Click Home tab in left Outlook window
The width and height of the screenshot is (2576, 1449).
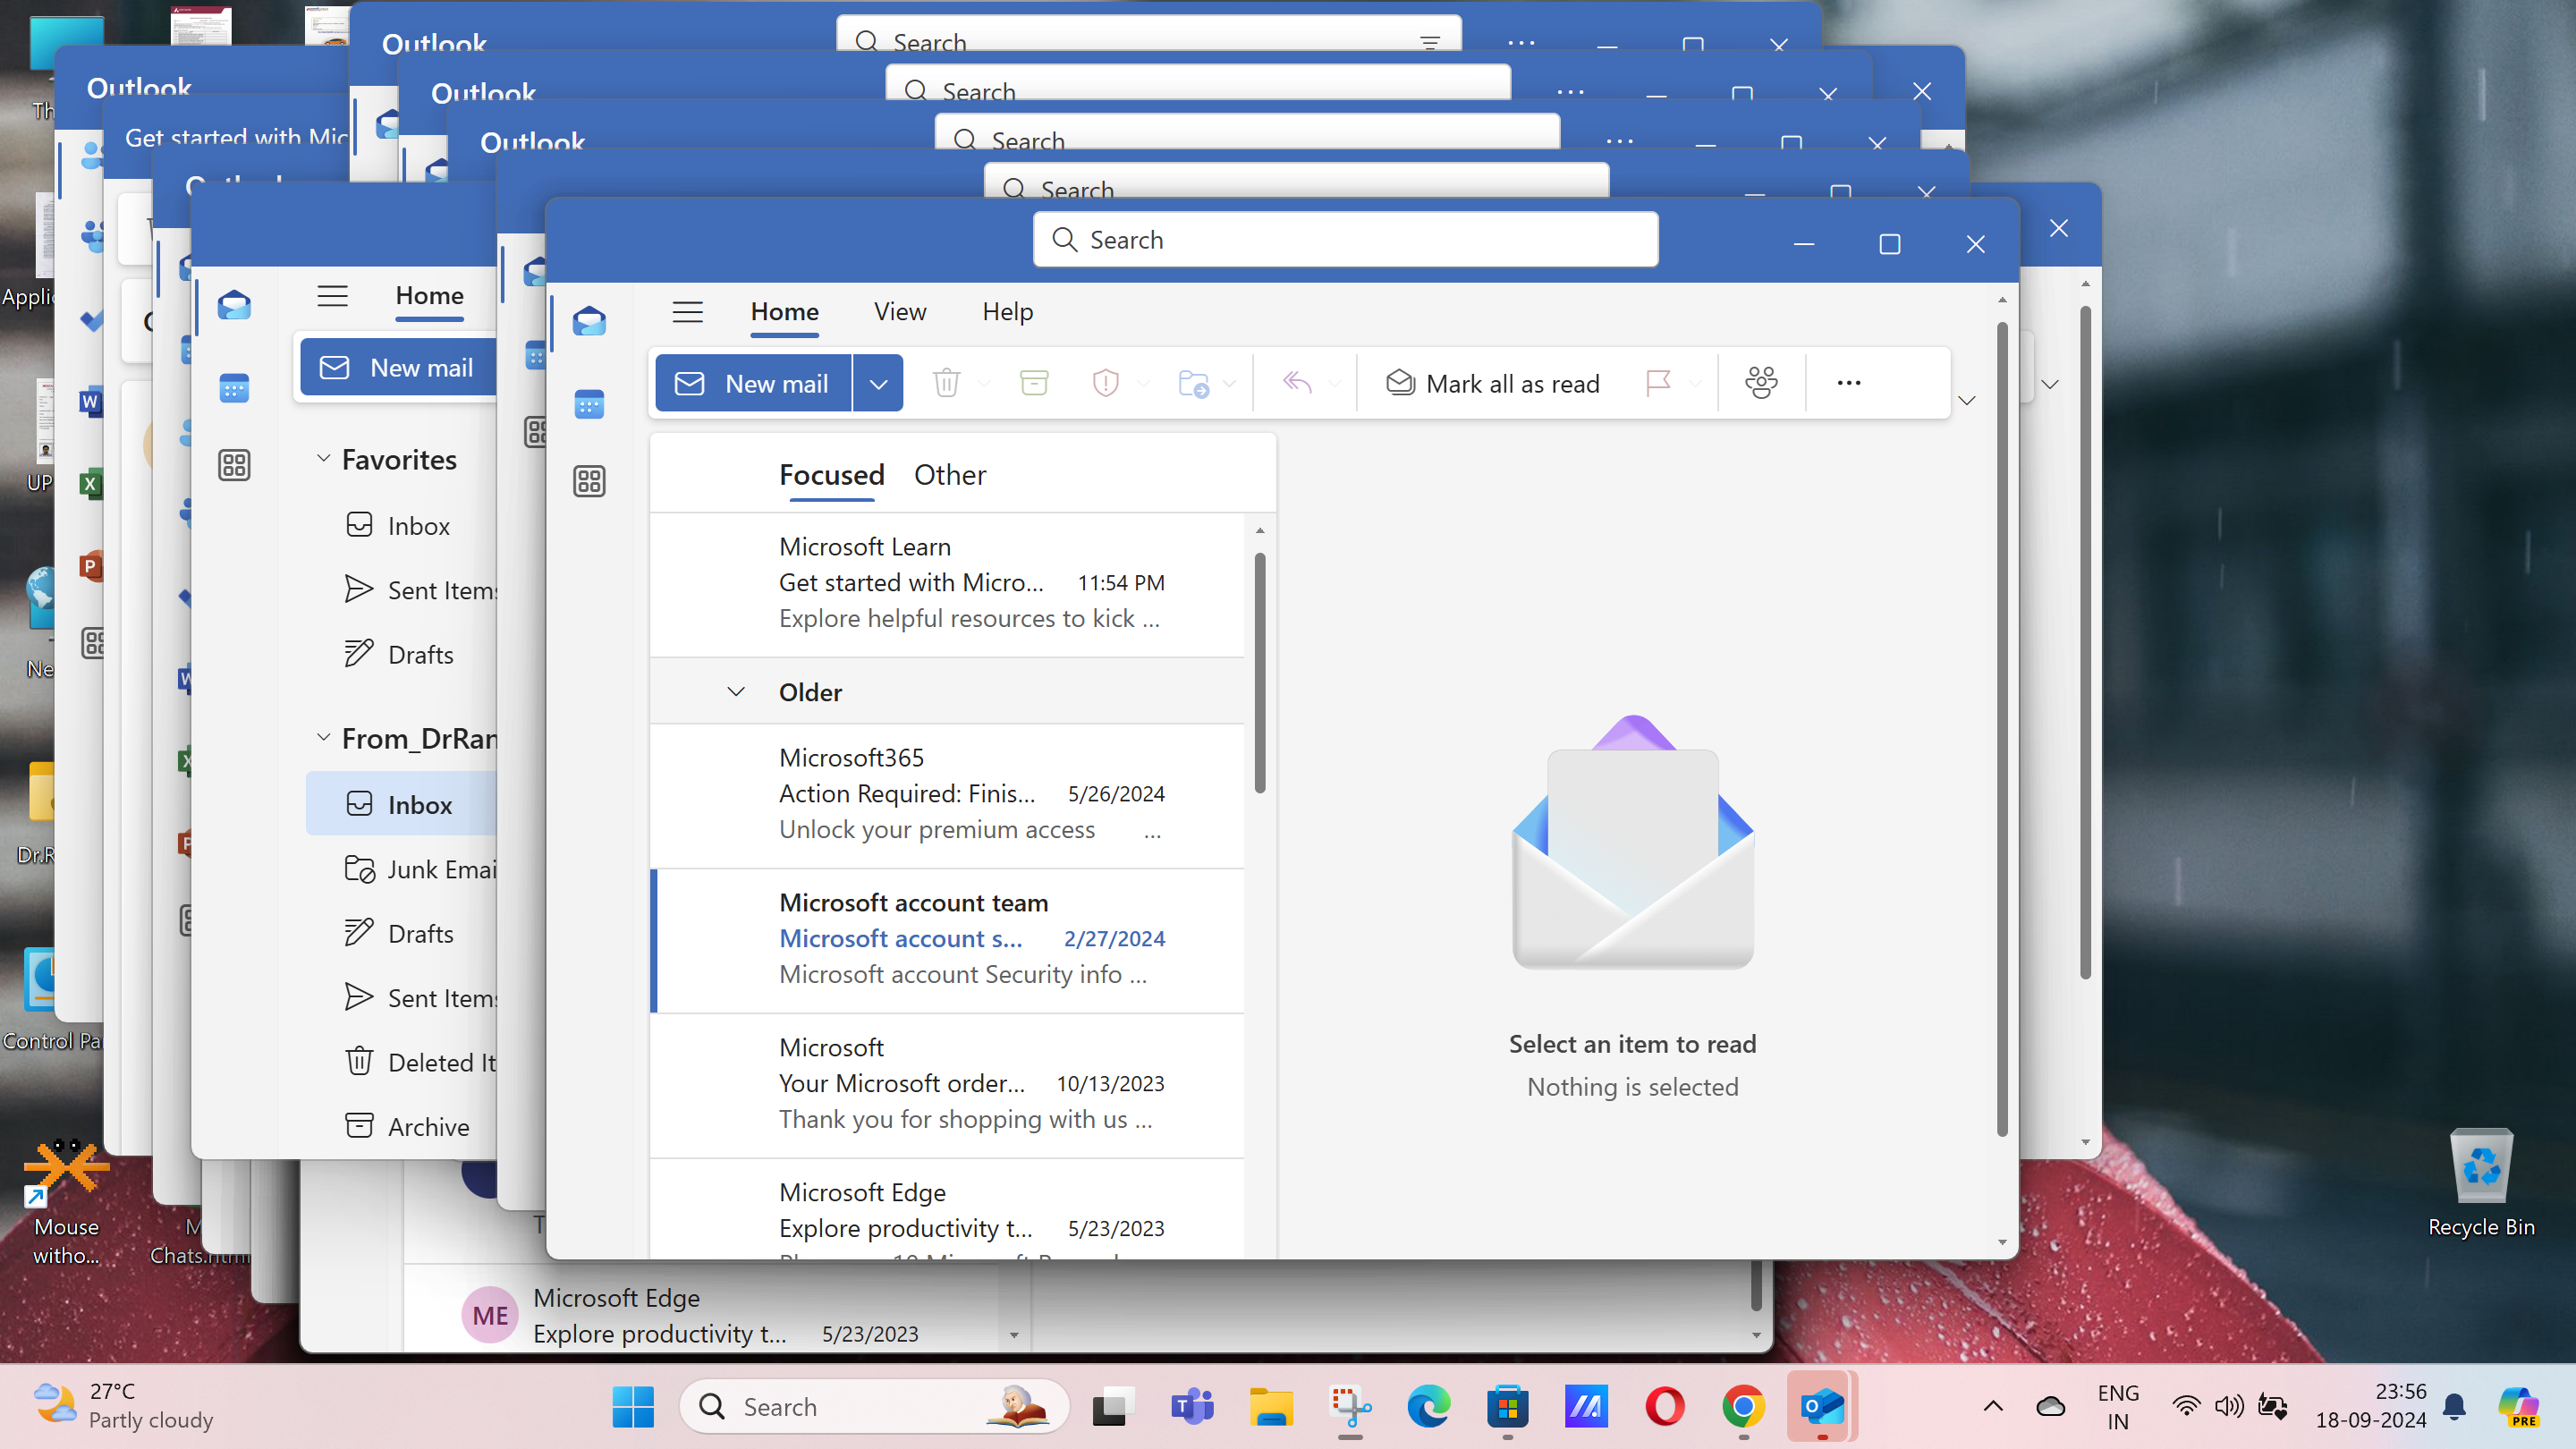(x=429, y=296)
